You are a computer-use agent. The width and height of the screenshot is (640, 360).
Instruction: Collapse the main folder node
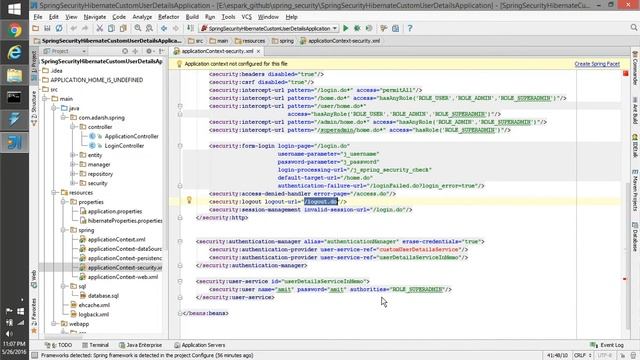45,99
